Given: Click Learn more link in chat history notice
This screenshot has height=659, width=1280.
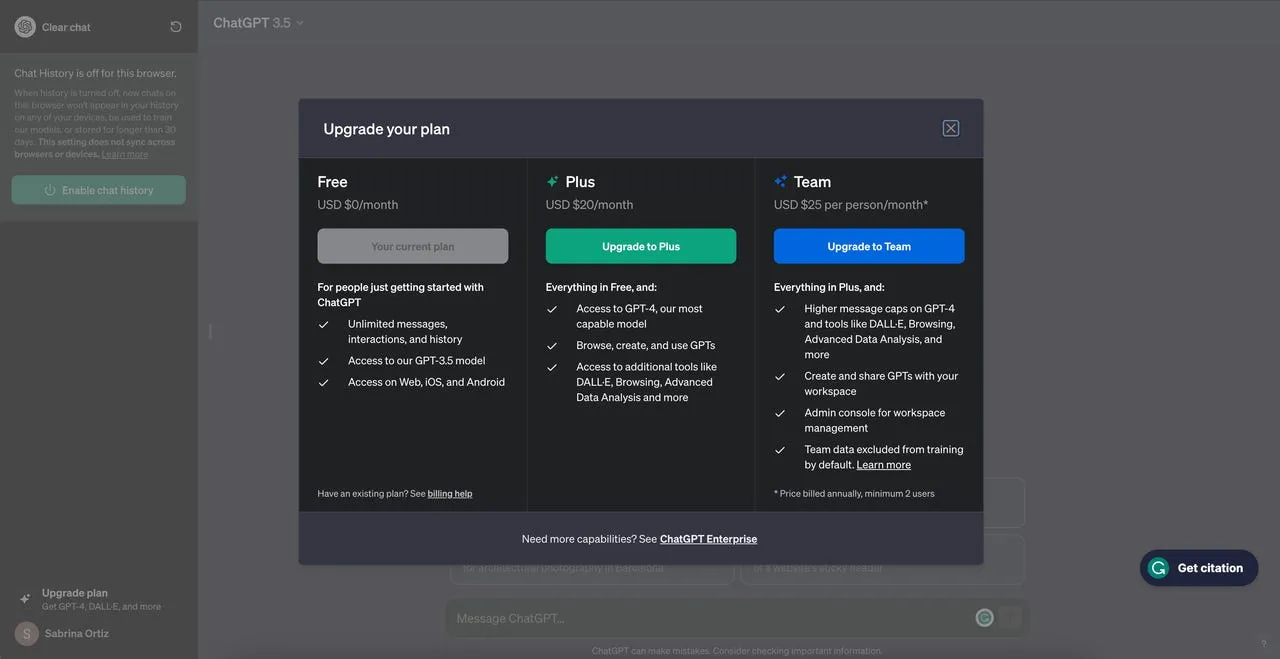Looking at the screenshot, I should tap(125, 154).
